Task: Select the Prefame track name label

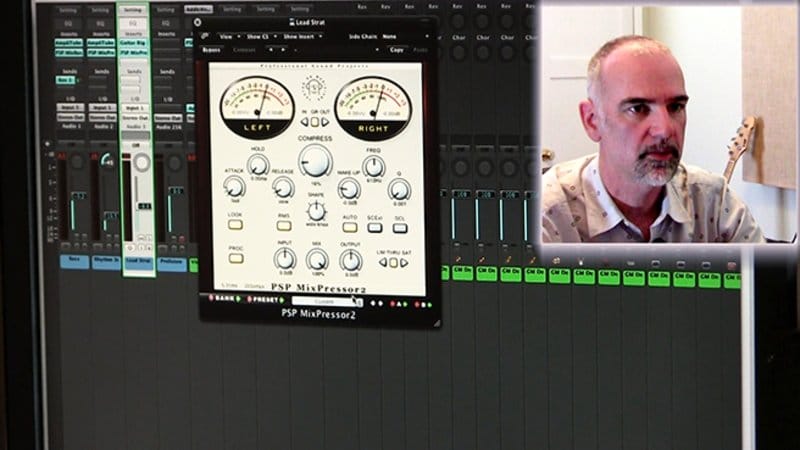Action: pos(171,262)
